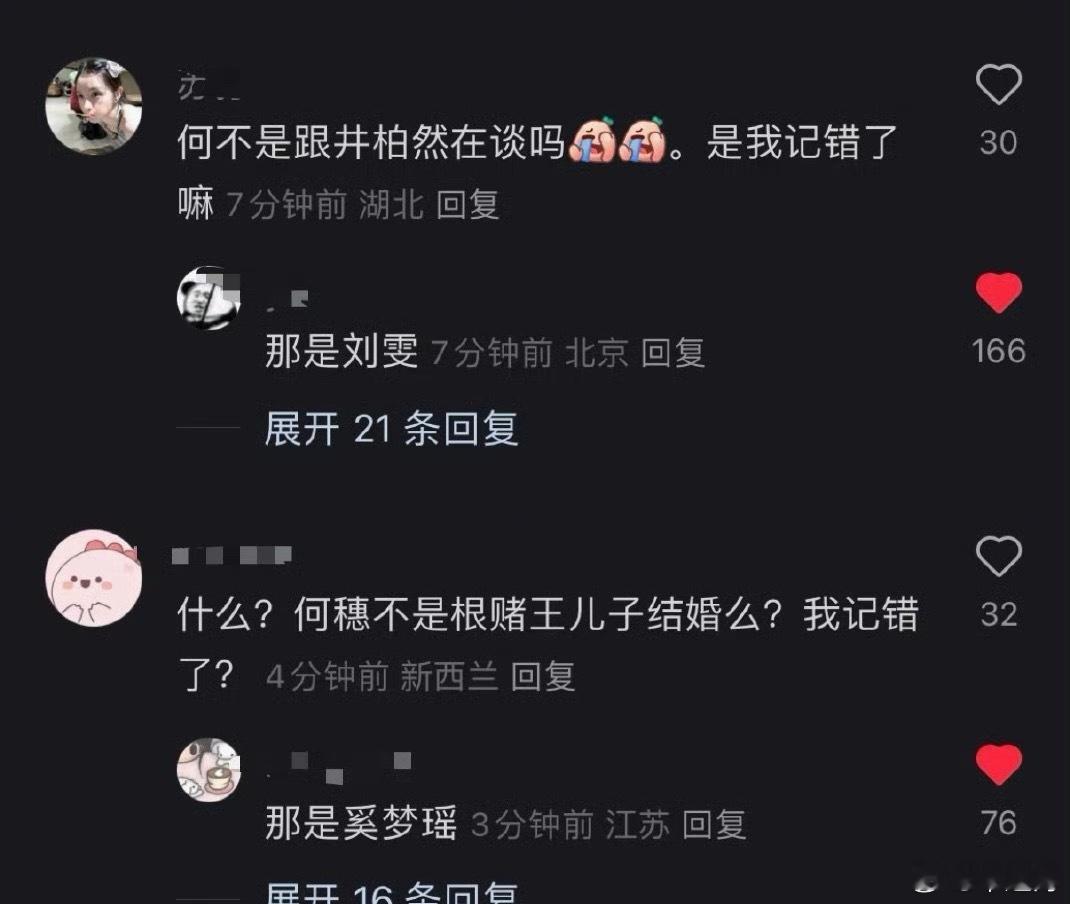Open avatar of 那是奚梦瑶 replier
This screenshot has height=904, width=1070.
(209, 769)
